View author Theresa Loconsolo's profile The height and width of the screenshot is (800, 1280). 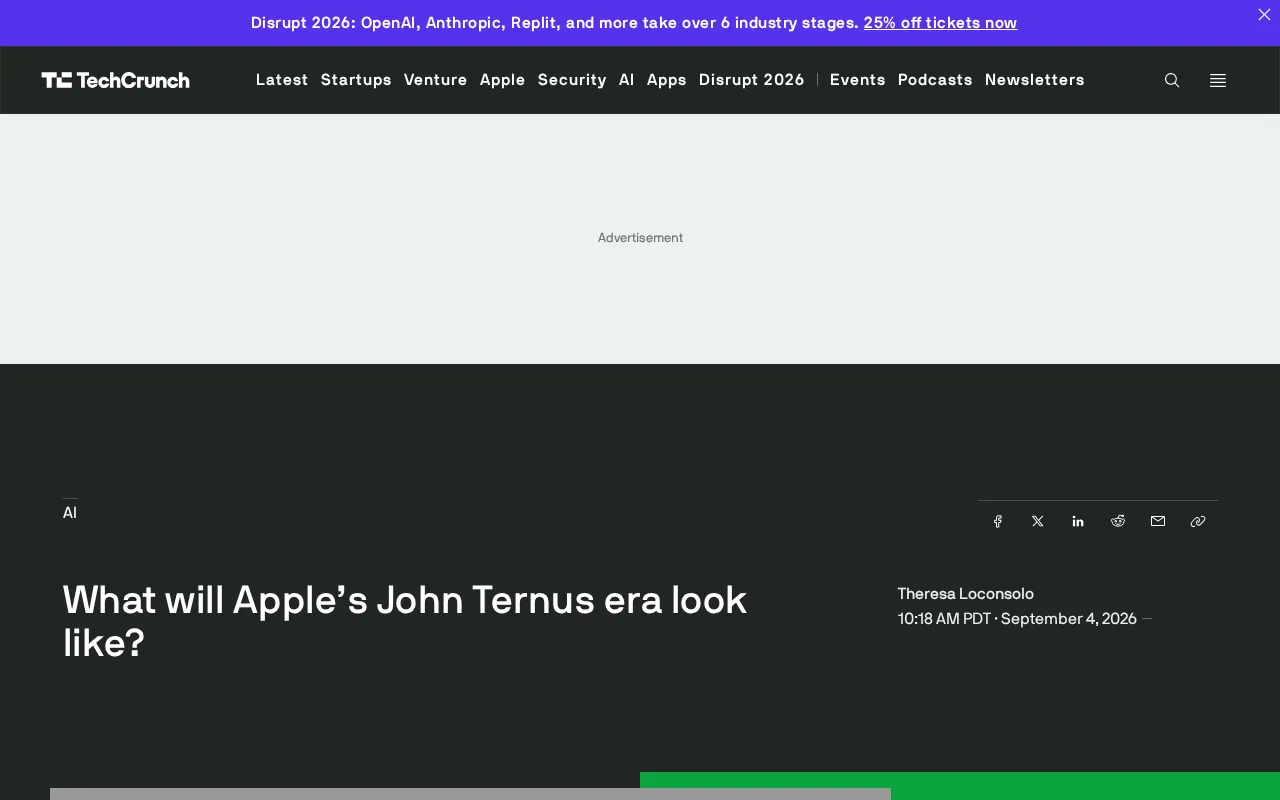(966, 594)
